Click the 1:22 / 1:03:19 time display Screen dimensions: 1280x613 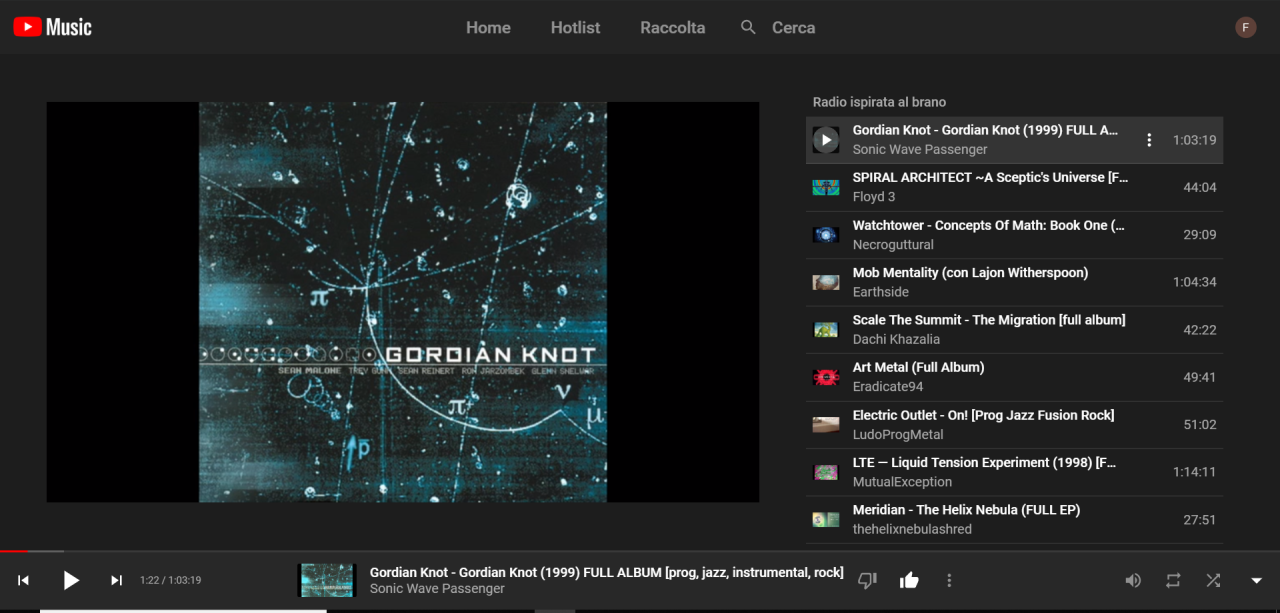click(x=170, y=580)
